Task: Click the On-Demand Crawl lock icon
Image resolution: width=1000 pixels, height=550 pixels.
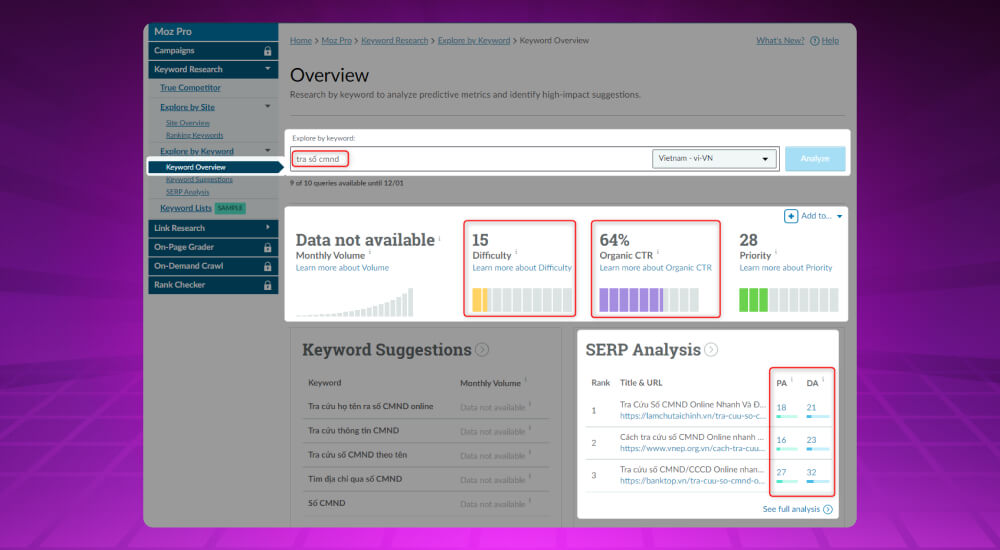Action: tap(267, 266)
